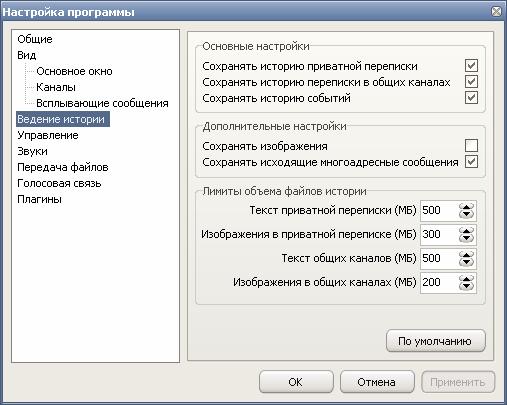Select 'Общие' in the settings tree
Viewport: 507px width, 405px height.
point(35,39)
